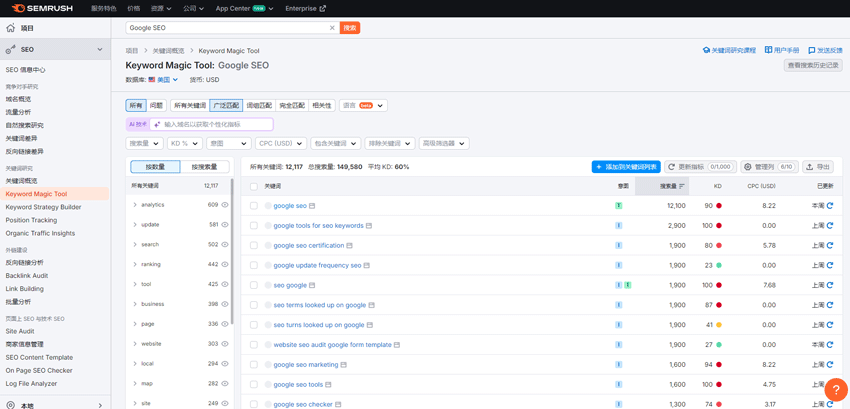Image resolution: width=850 pixels, height=409 pixels.
Task: Refresh metrics for google seo certification row
Action: pyautogui.click(x=829, y=245)
